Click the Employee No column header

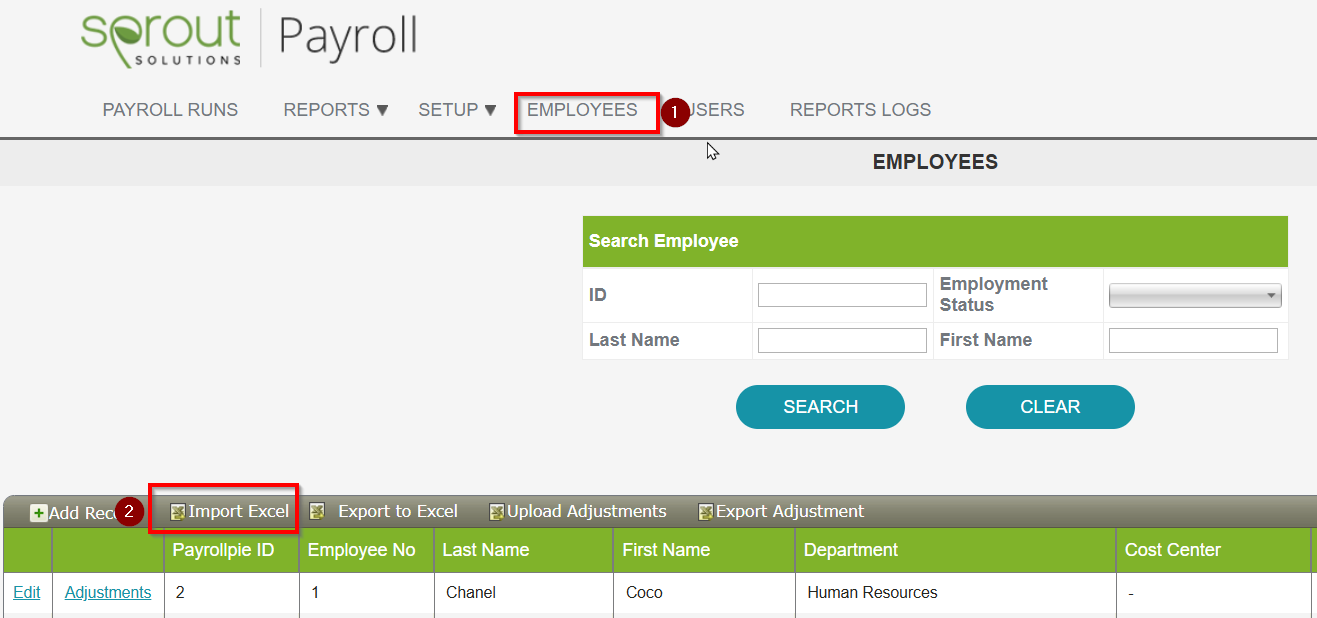coord(367,550)
